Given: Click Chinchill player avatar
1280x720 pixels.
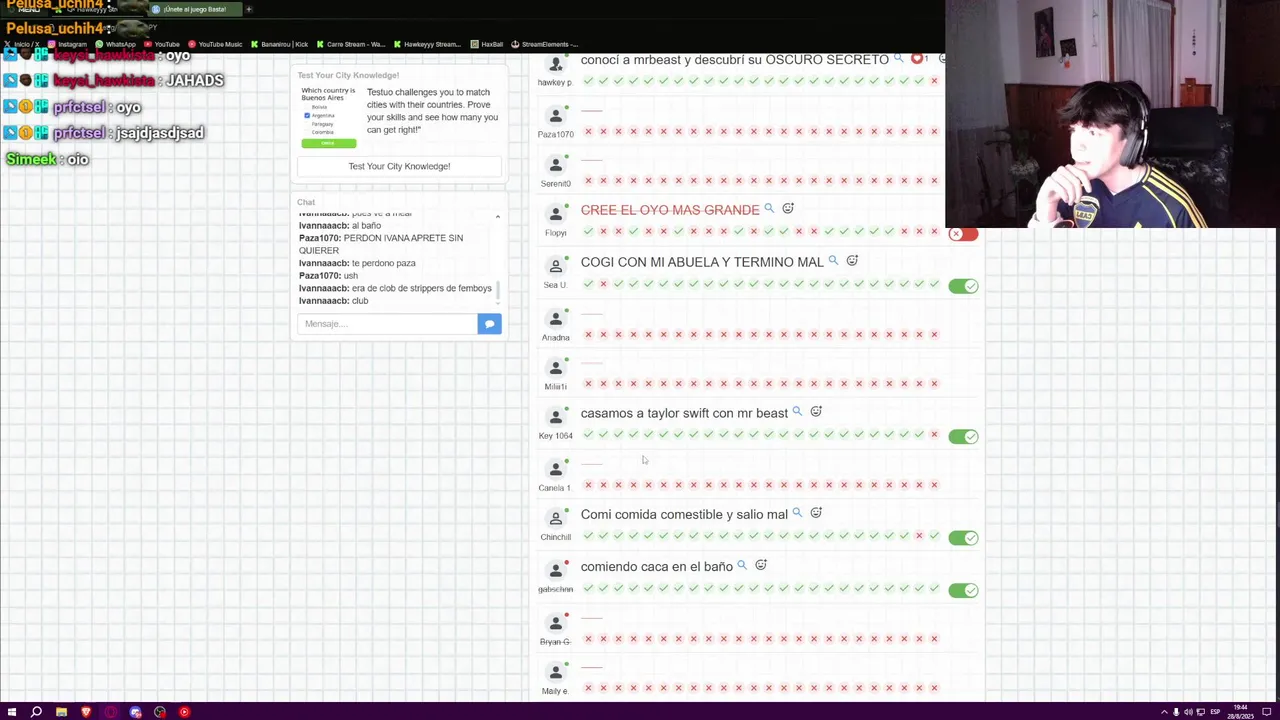Looking at the screenshot, I should (x=556, y=518).
